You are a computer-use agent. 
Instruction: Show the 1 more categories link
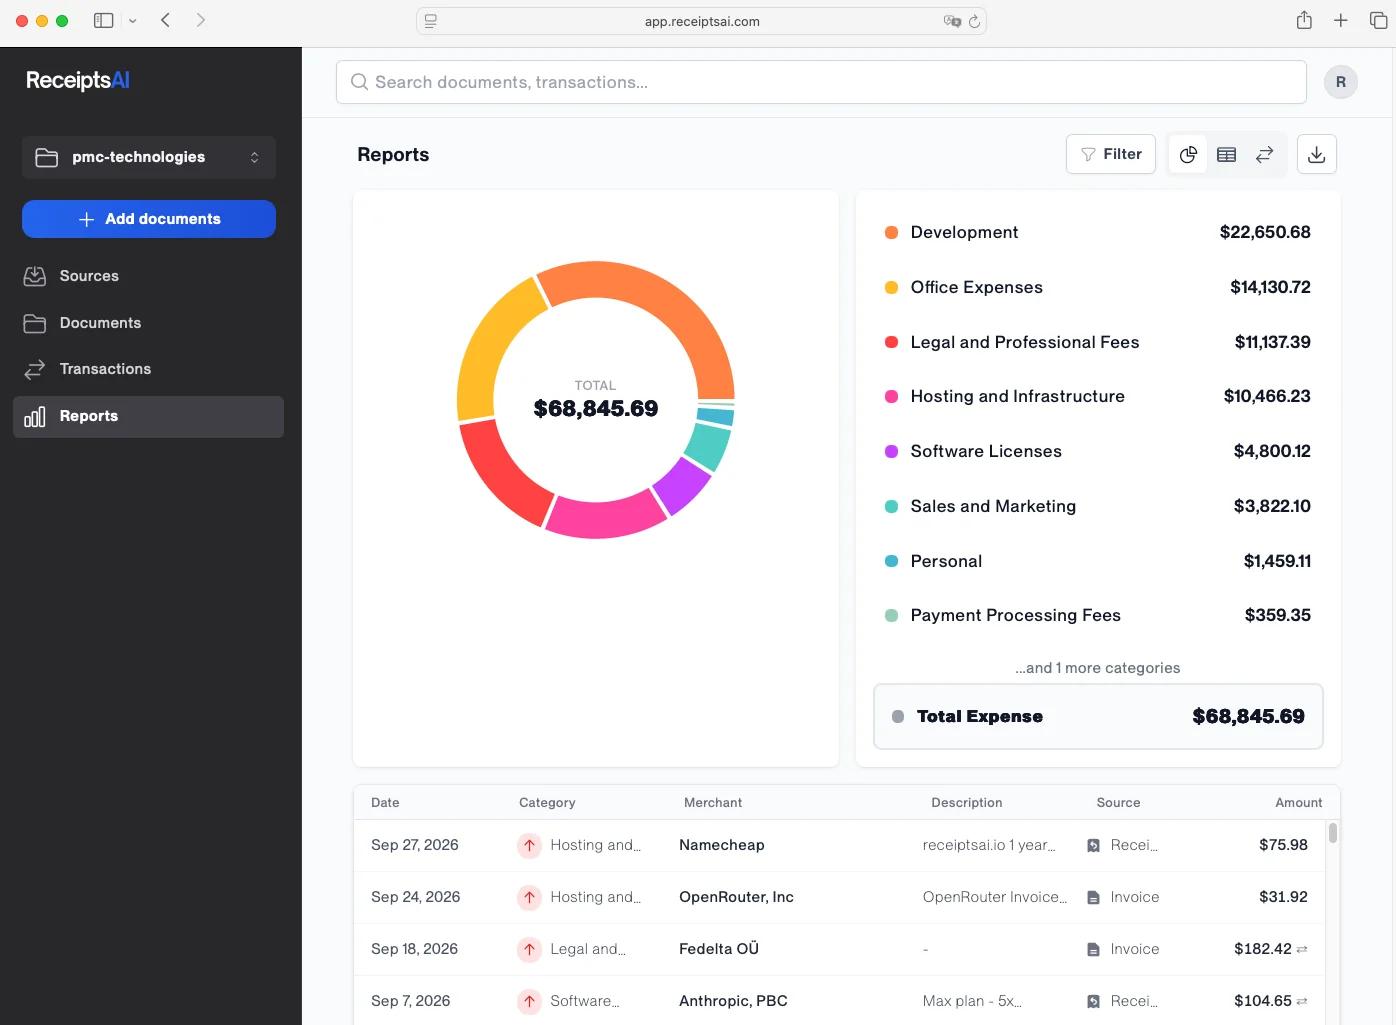coord(1098,668)
